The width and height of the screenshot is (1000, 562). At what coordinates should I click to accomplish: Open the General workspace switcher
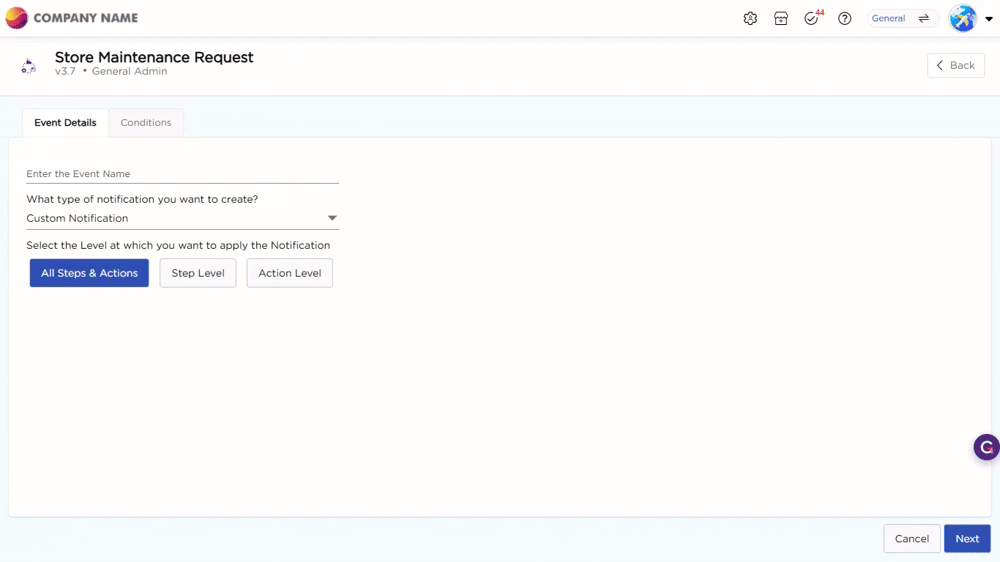pyautogui.click(x=888, y=19)
